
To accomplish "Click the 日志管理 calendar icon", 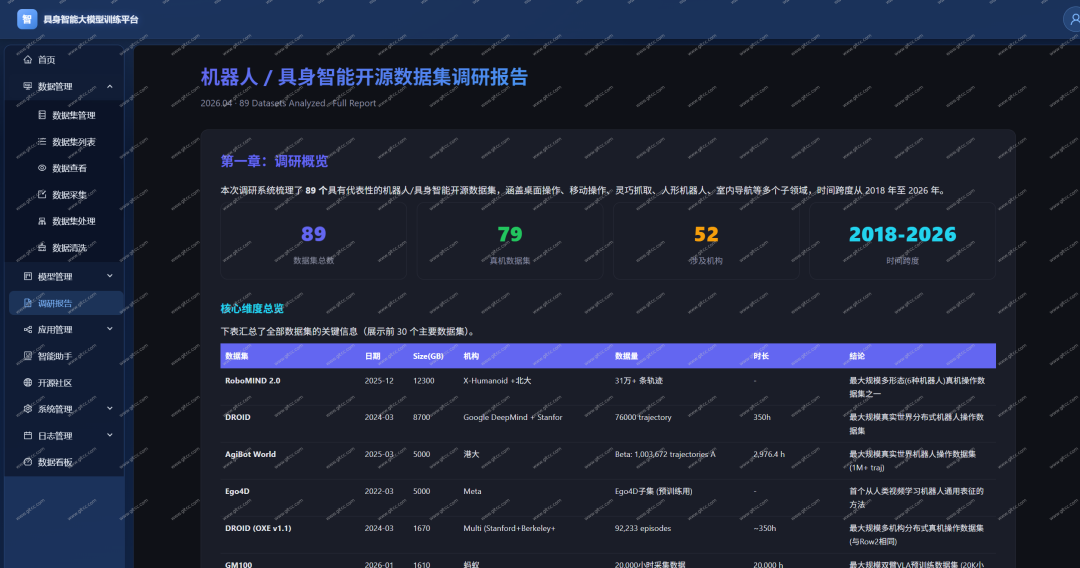I will tap(28, 436).
